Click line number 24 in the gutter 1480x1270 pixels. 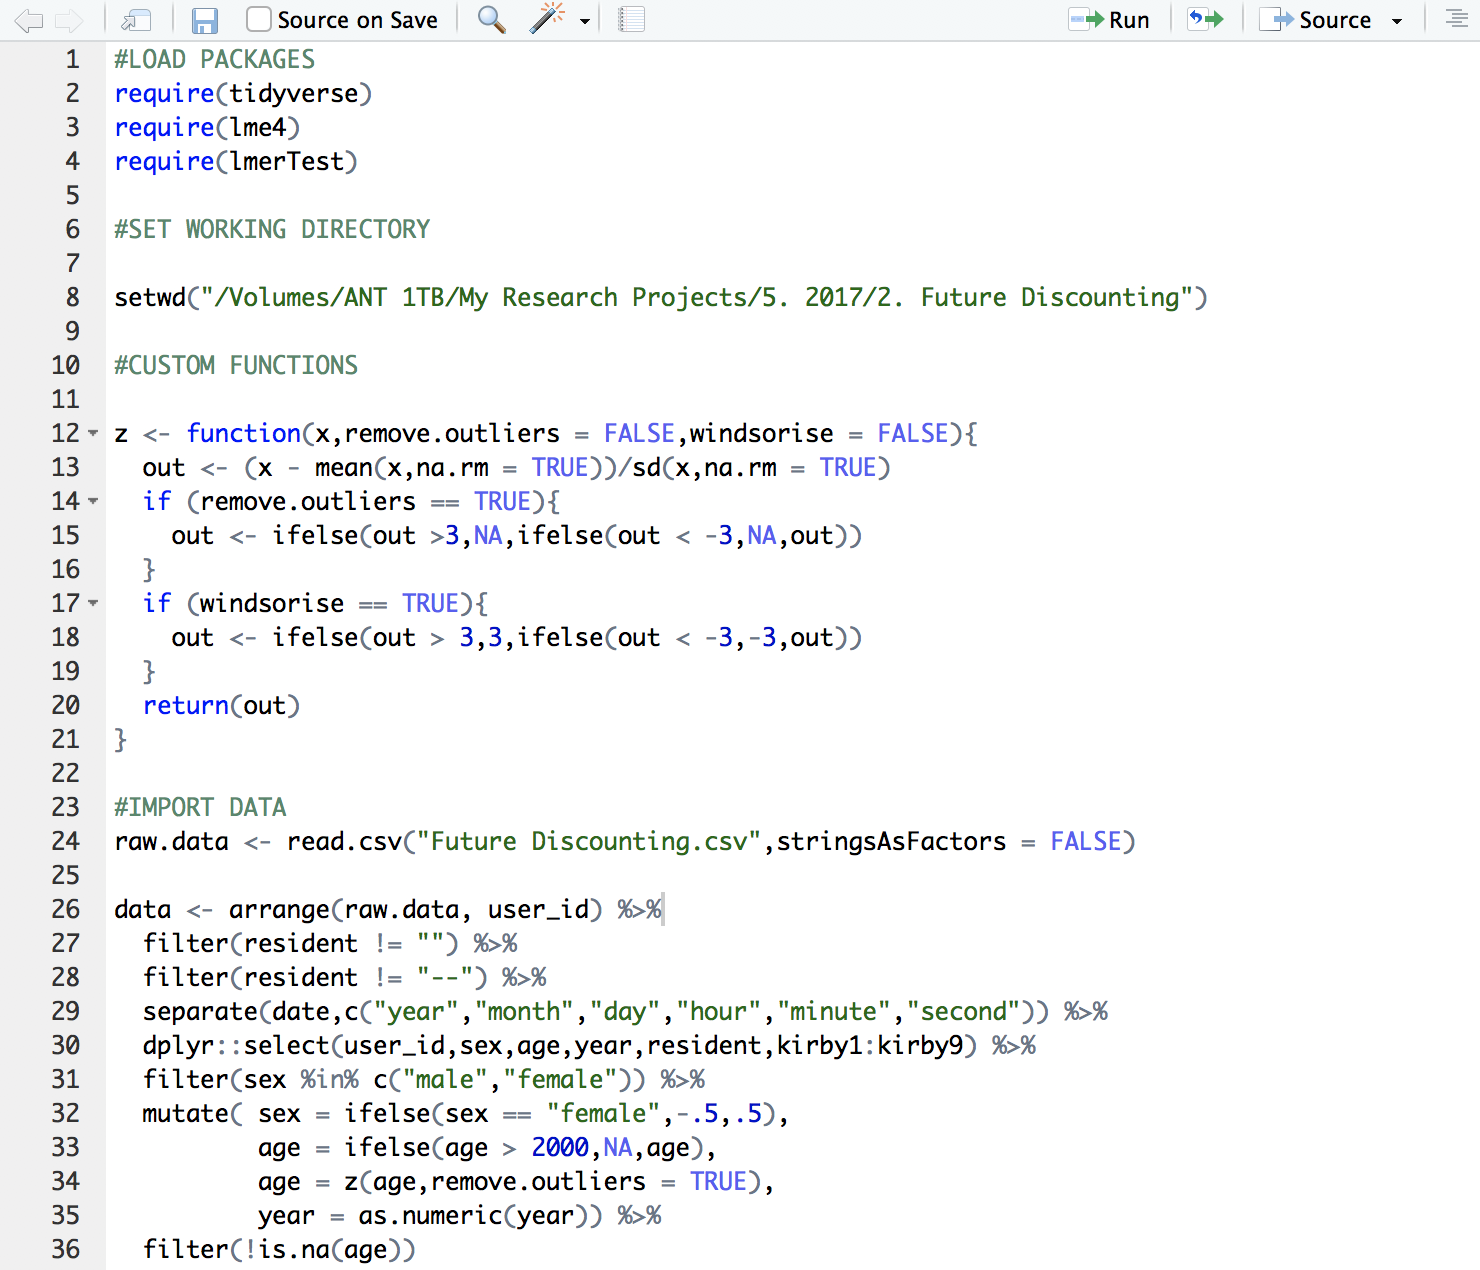tap(66, 842)
